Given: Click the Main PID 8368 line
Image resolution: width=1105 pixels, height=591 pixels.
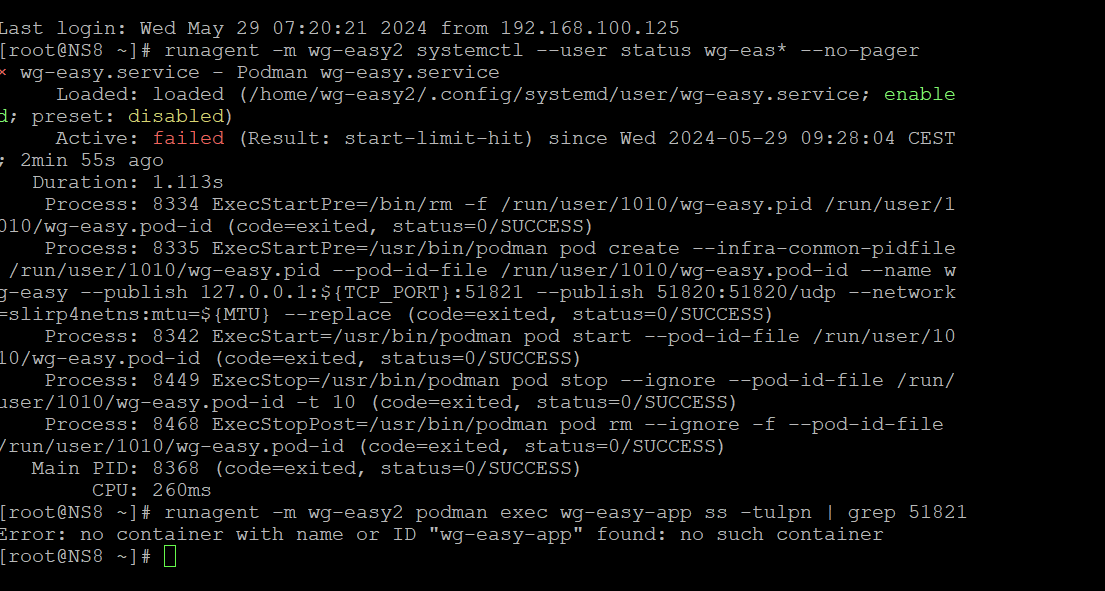Looking at the screenshot, I should [x=306, y=468].
